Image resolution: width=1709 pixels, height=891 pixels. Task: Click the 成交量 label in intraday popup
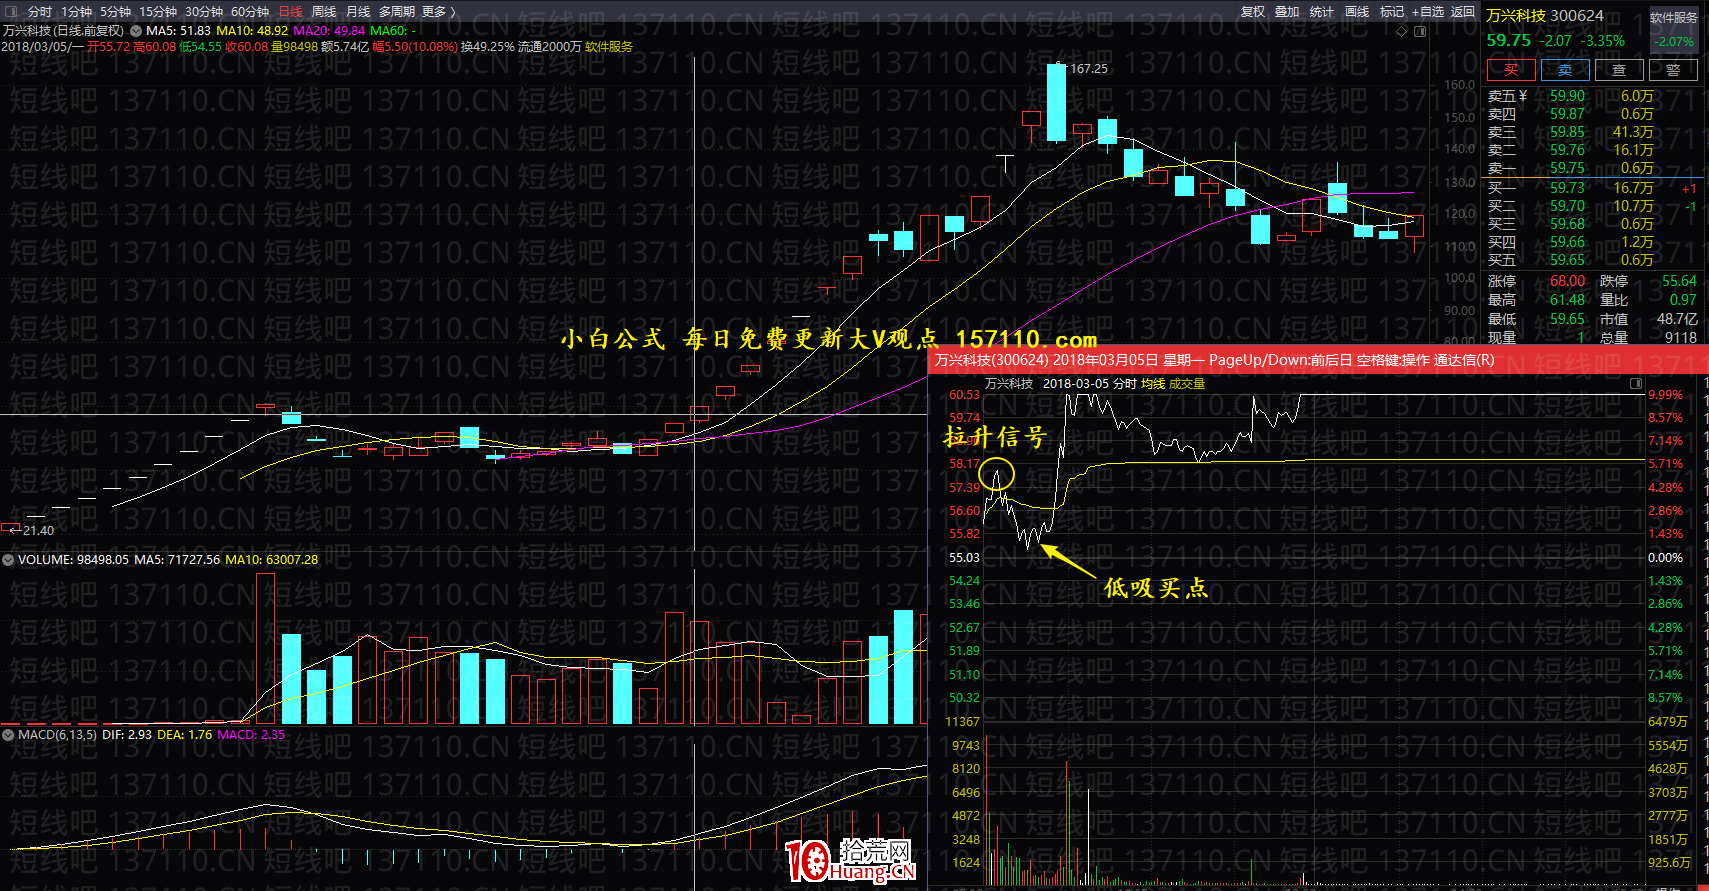pos(1187,384)
